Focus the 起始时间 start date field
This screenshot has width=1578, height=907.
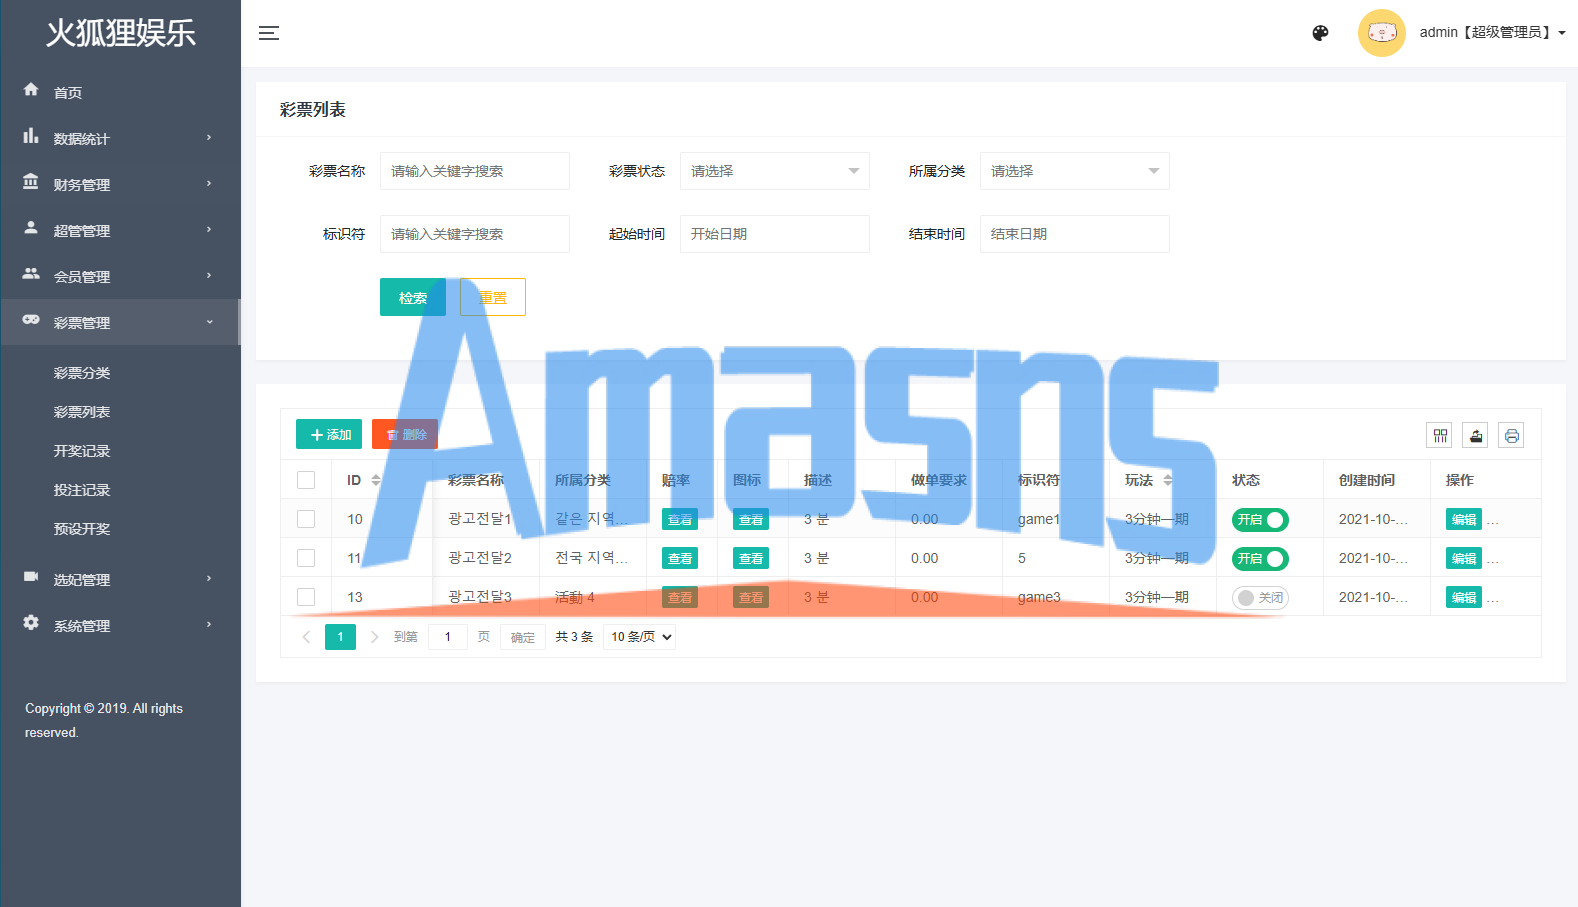(x=775, y=234)
